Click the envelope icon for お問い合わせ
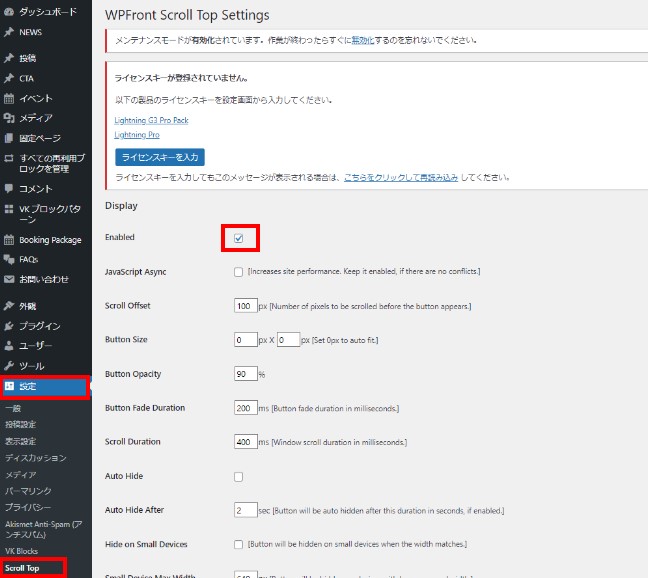 (9, 279)
